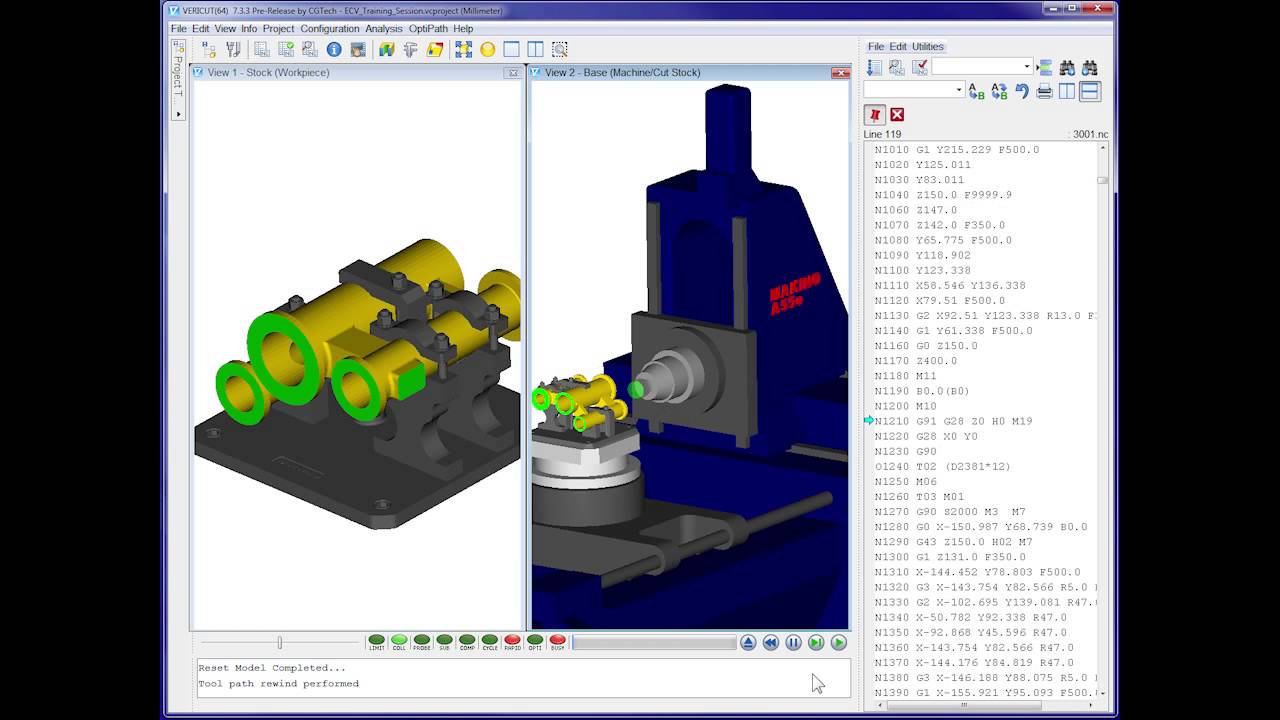Toggle the COLL status indicator light
Image resolution: width=1280 pixels, height=720 pixels.
click(x=399, y=640)
